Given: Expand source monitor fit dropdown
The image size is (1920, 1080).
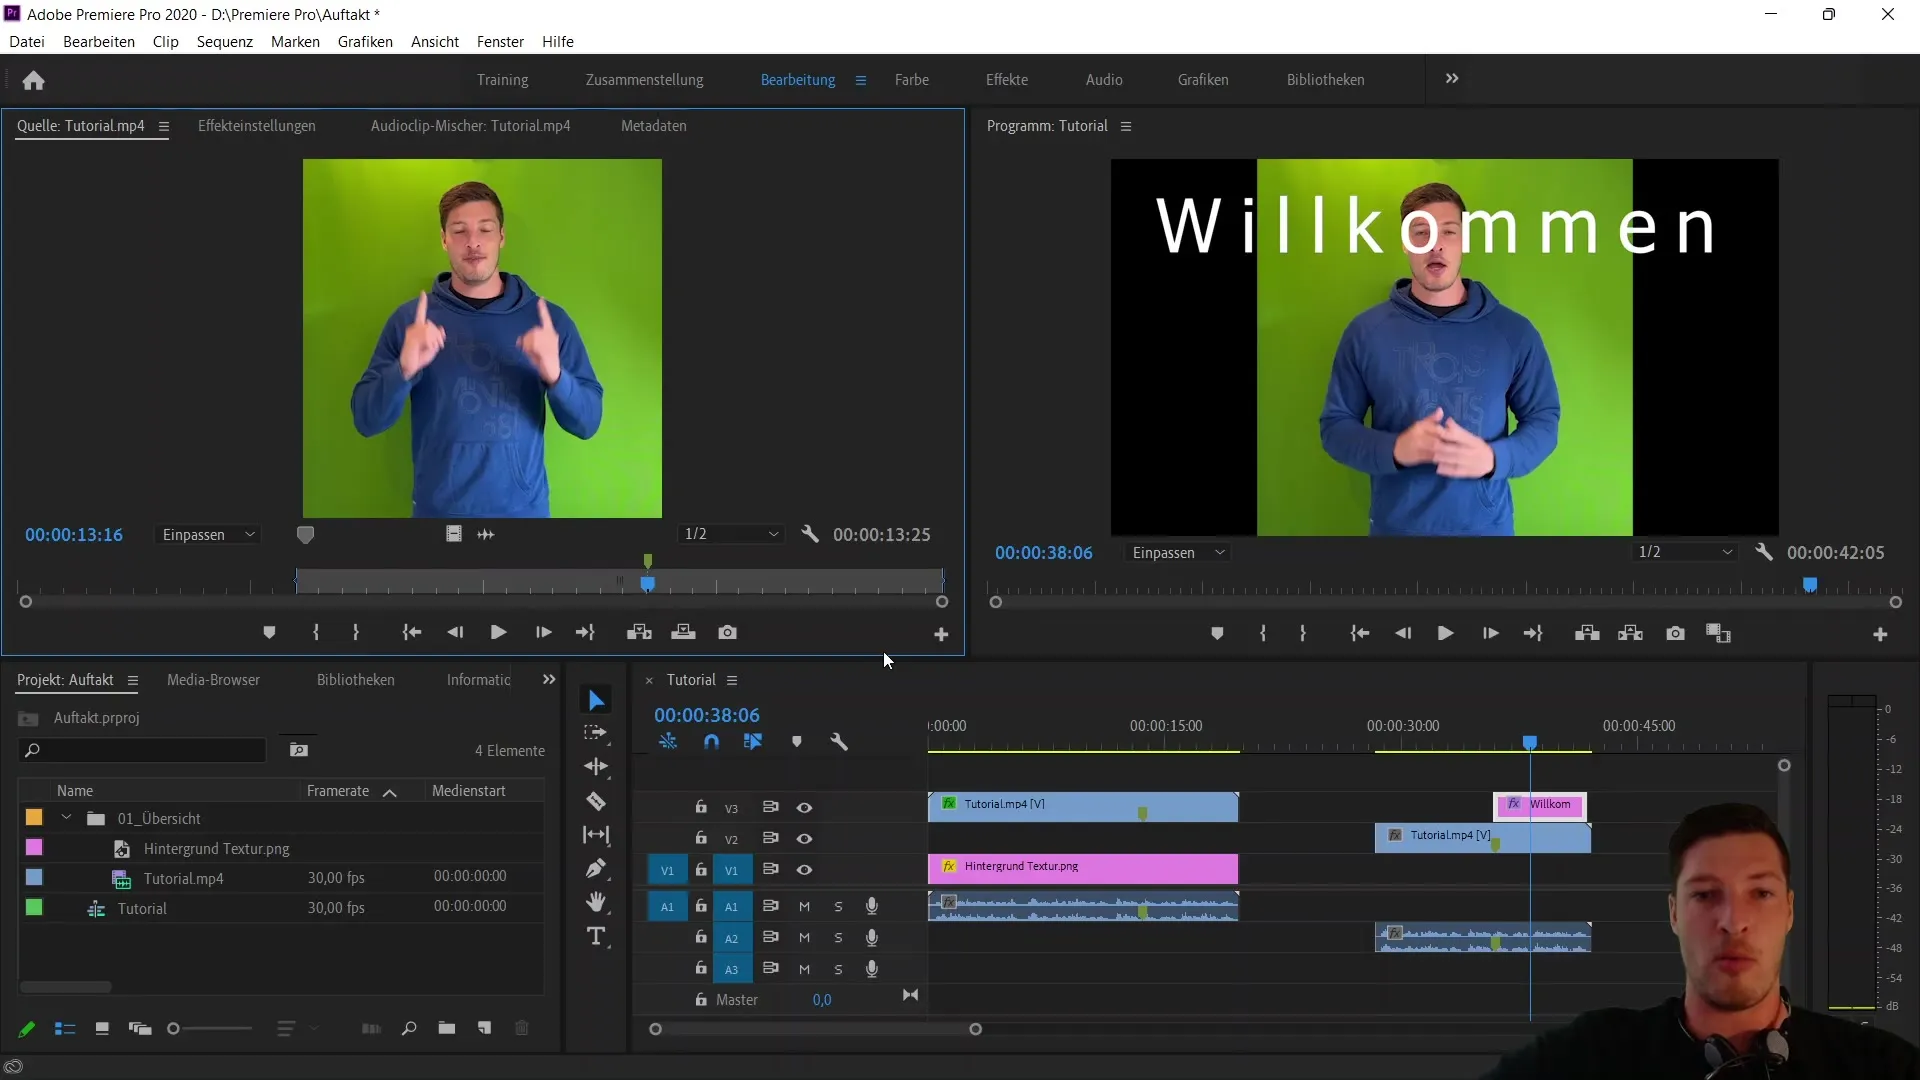Looking at the screenshot, I should tap(206, 534).
